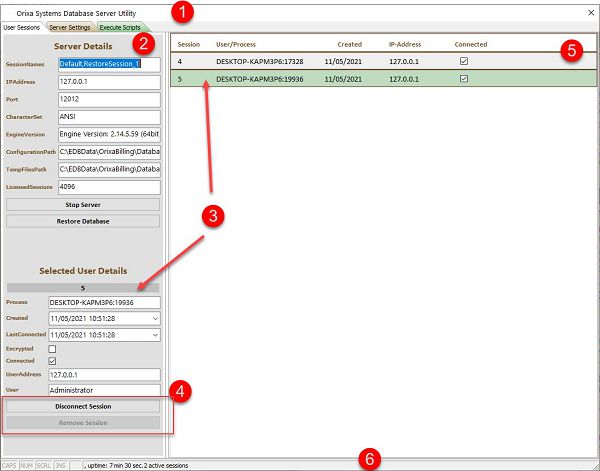Toggle the Connected checkbox in Selected User Details
Image resolution: width=600 pixels, height=471 pixels.
coord(52,361)
